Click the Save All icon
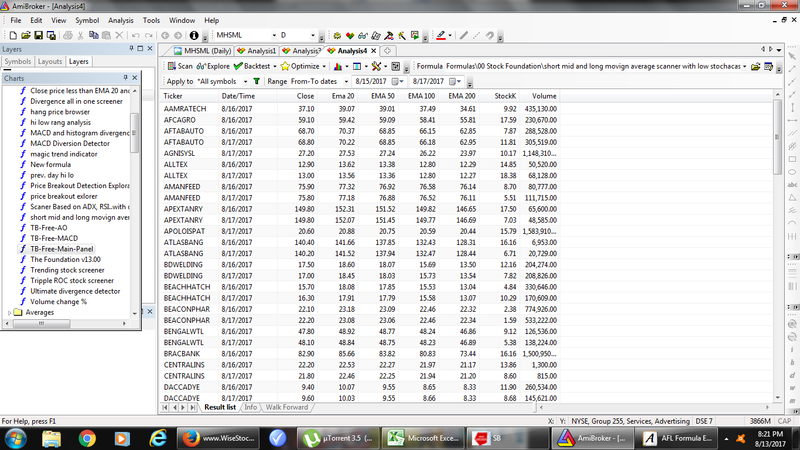Image resolution: width=800 pixels, height=450 pixels. pyautogui.click(x=51, y=35)
